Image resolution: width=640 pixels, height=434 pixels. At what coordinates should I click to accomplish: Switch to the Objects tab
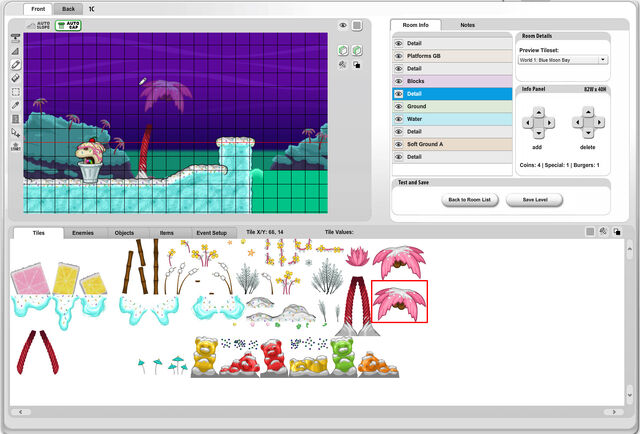pyautogui.click(x=124, y=233)
